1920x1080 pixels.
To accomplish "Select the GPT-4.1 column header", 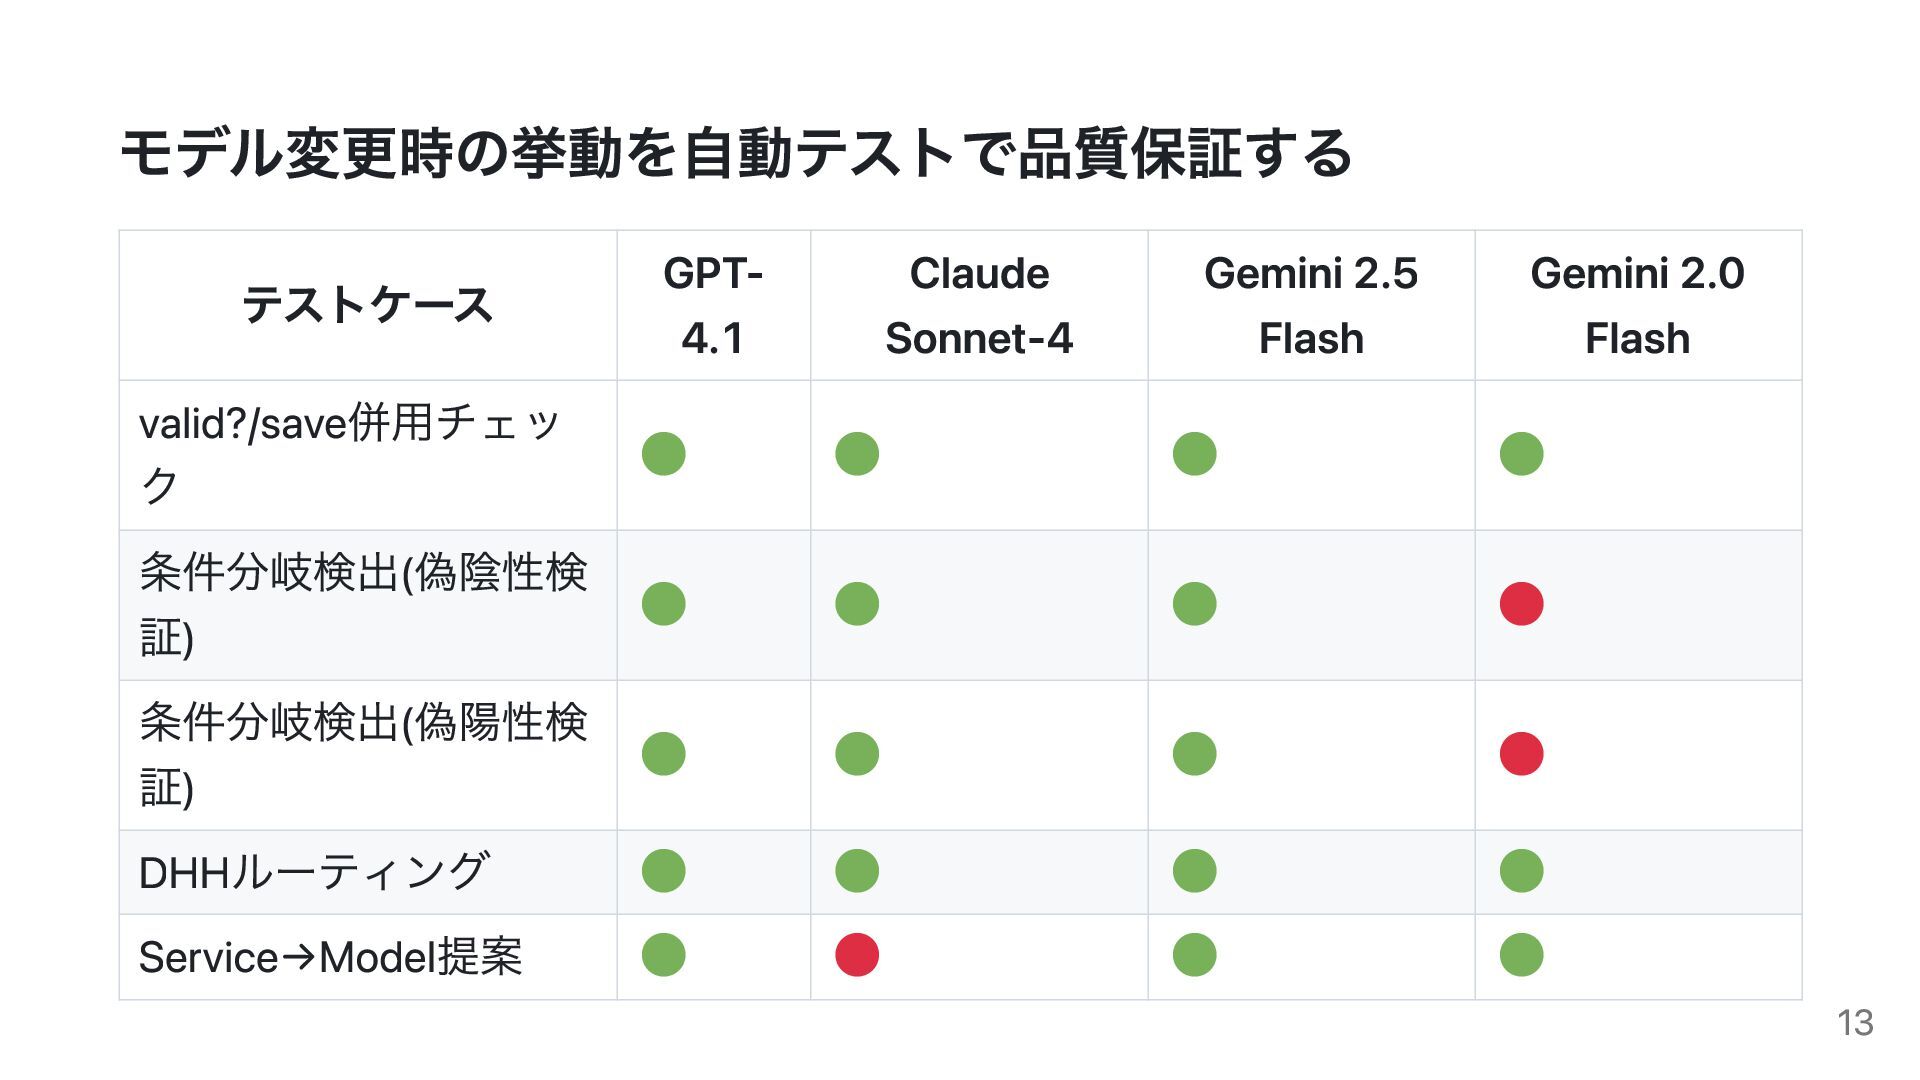I will (x=713, y=306).
